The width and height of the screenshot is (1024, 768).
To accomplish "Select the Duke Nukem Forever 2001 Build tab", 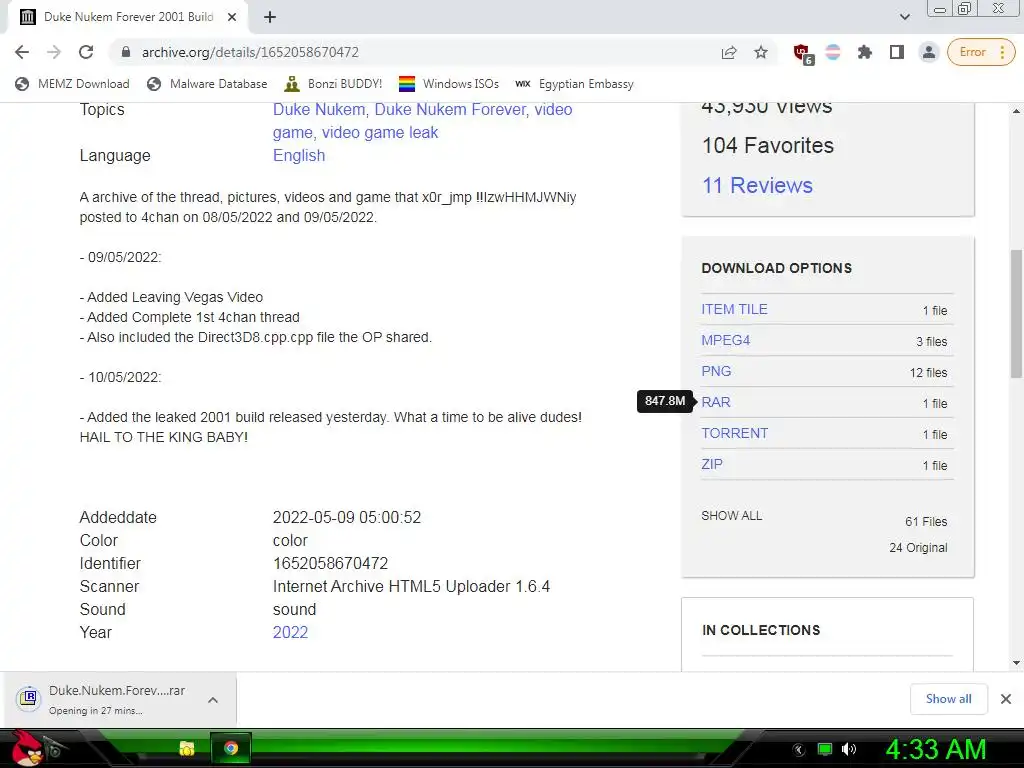I will click(128, 17).
